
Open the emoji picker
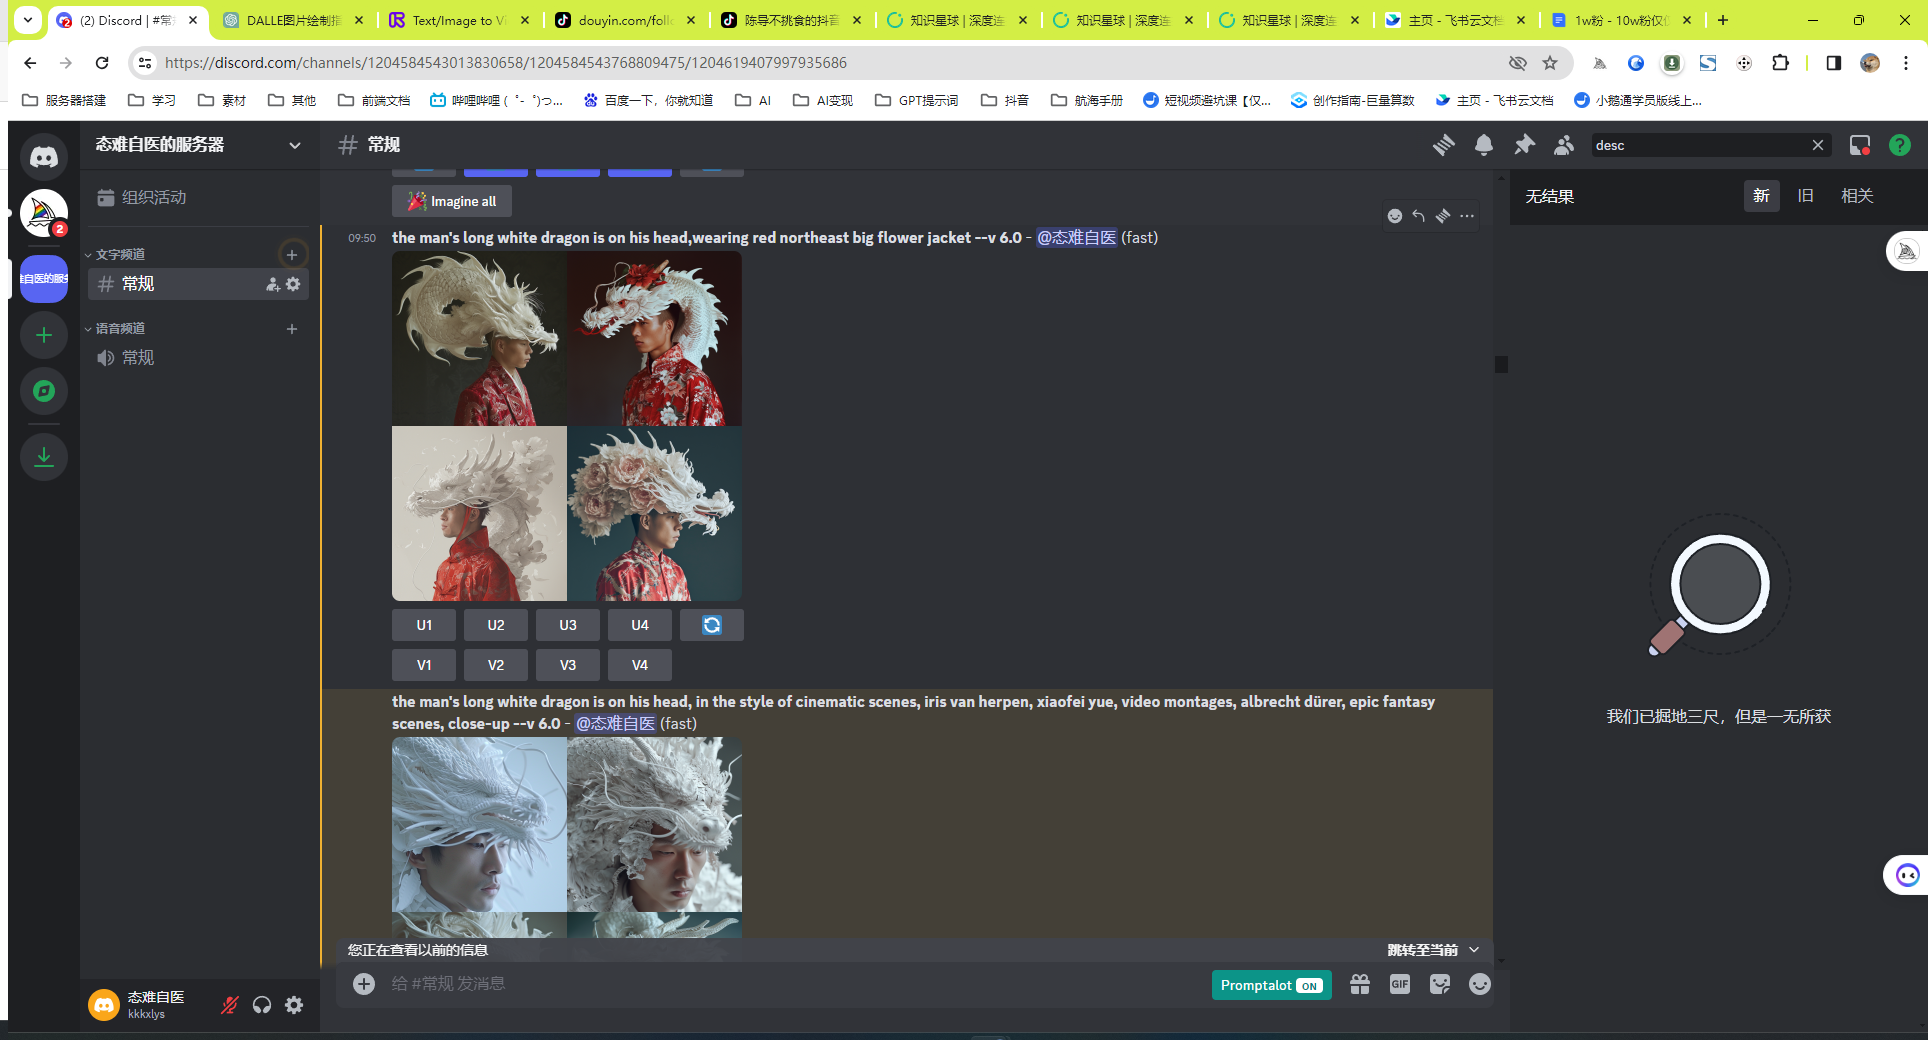[1480, 984]
